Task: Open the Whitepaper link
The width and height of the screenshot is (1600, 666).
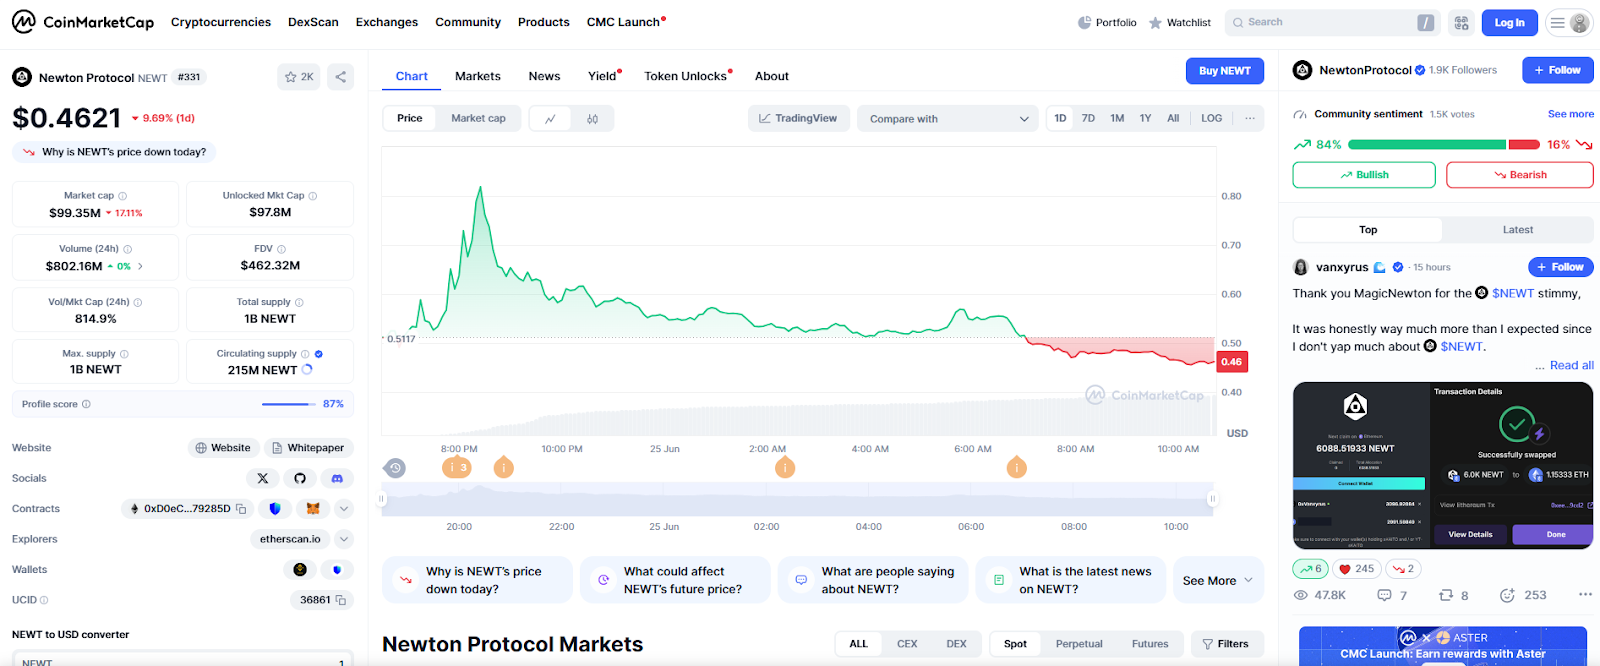Action: pos(308,448)
